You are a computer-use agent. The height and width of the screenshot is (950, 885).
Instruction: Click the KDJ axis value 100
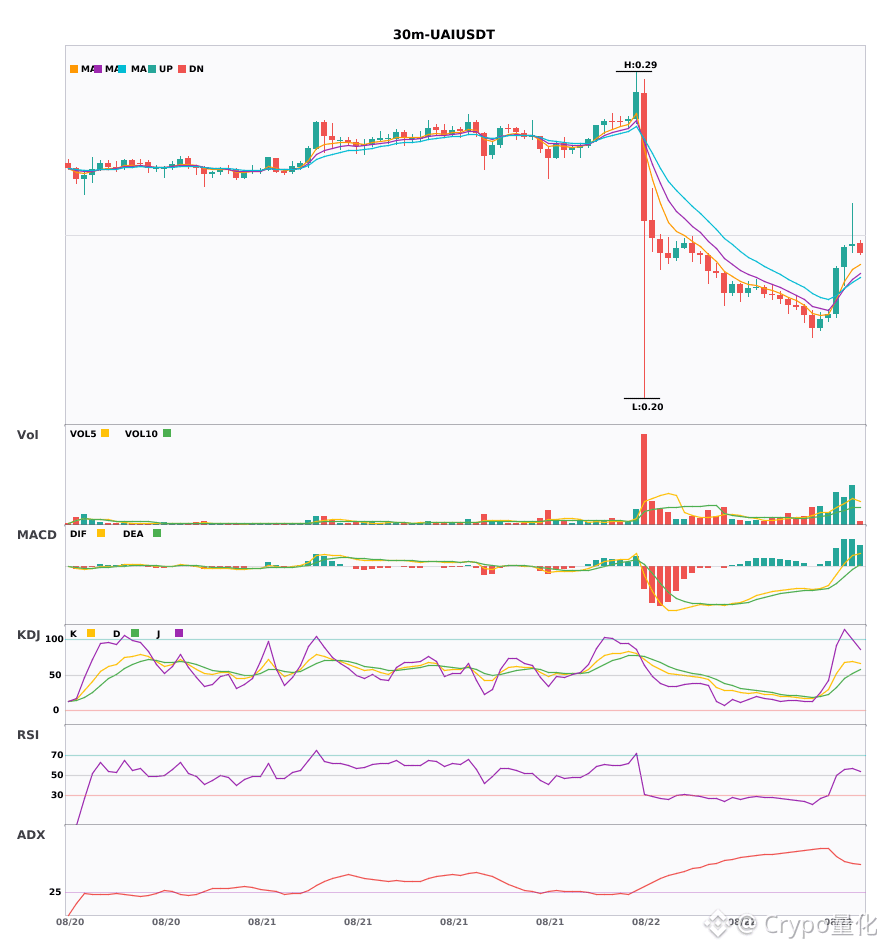click(55, 639)
